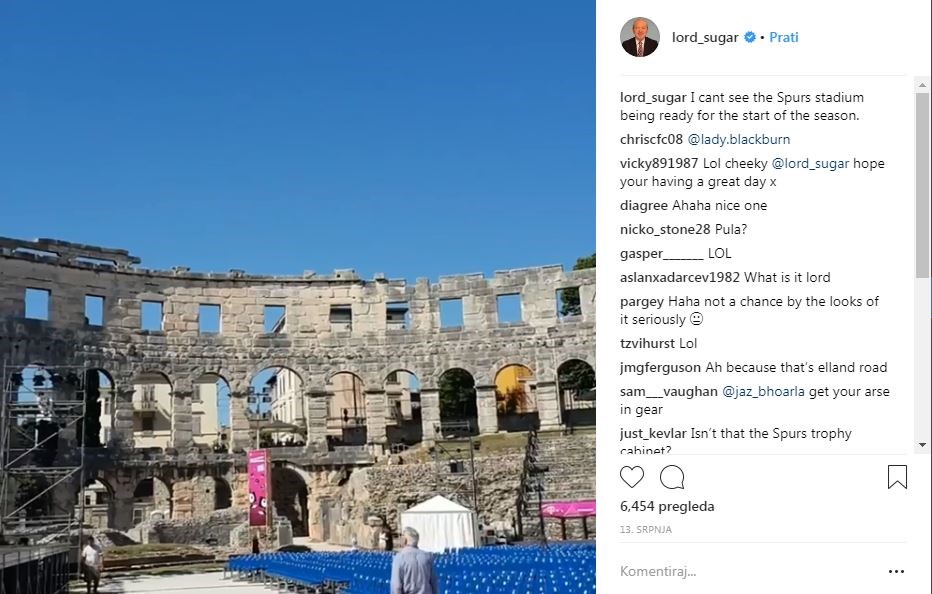Open chriscfc08 commenter profile
This screenshot has width=932, height=594.
click(x=651, y=140)
